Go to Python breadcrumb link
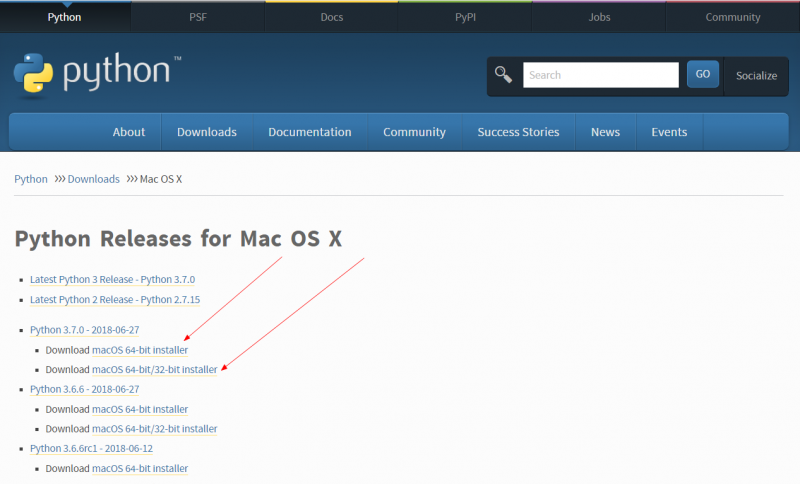 (31, 179)
